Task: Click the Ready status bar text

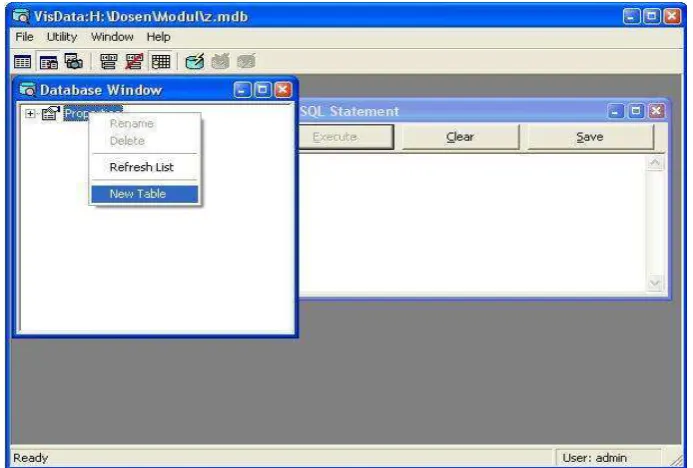Action: click(x=30, y=458)
